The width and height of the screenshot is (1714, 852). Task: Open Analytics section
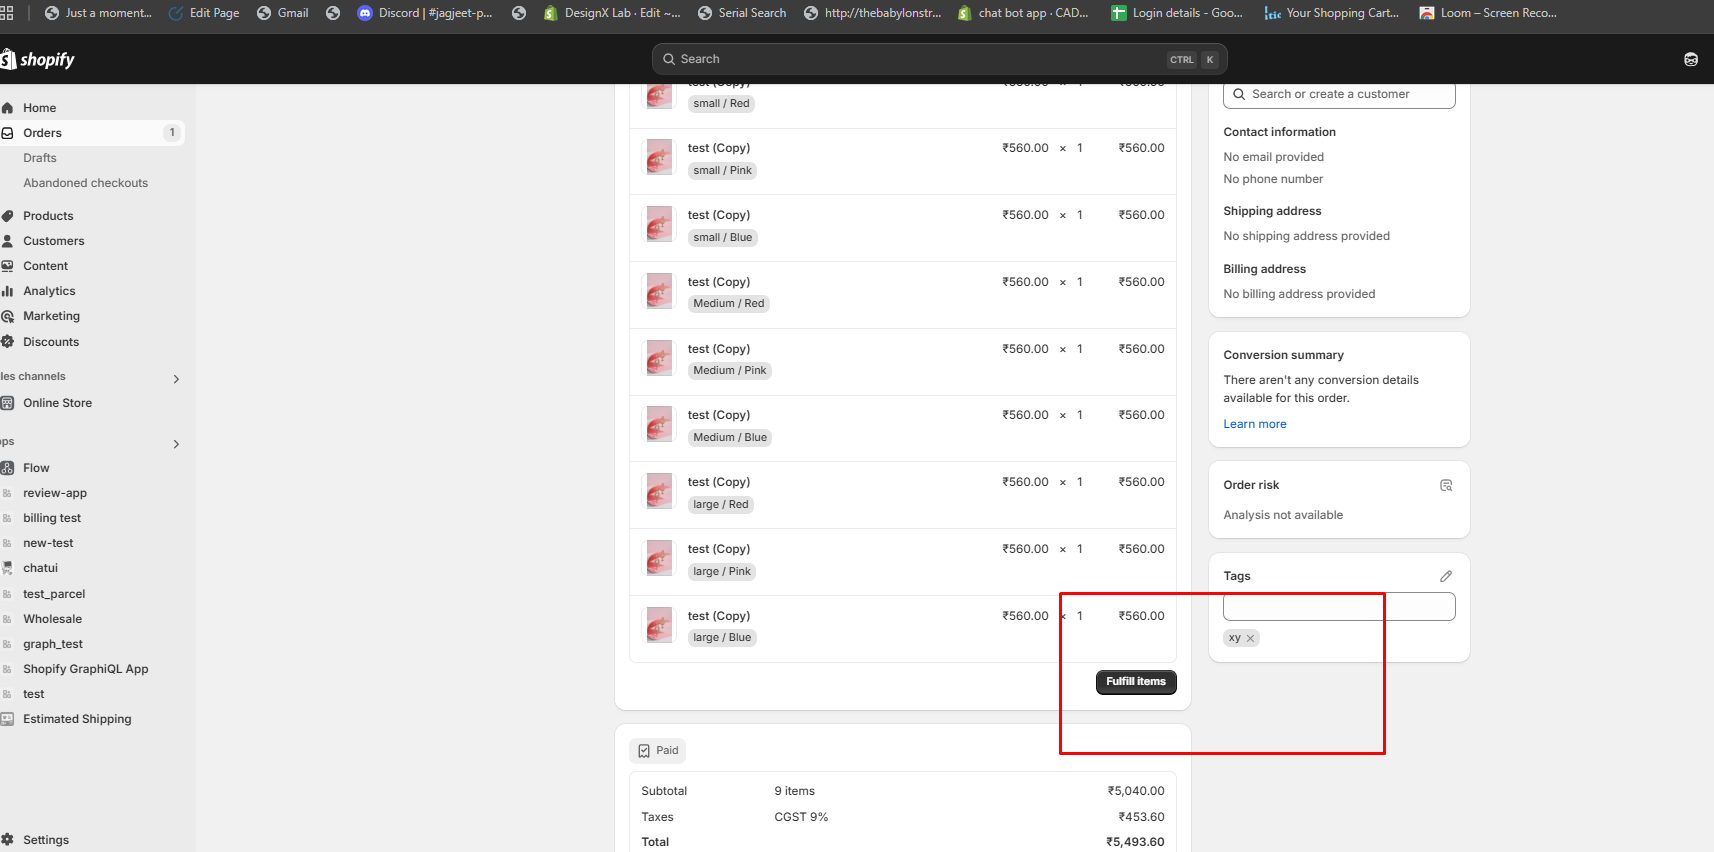(x=49, y=291)
